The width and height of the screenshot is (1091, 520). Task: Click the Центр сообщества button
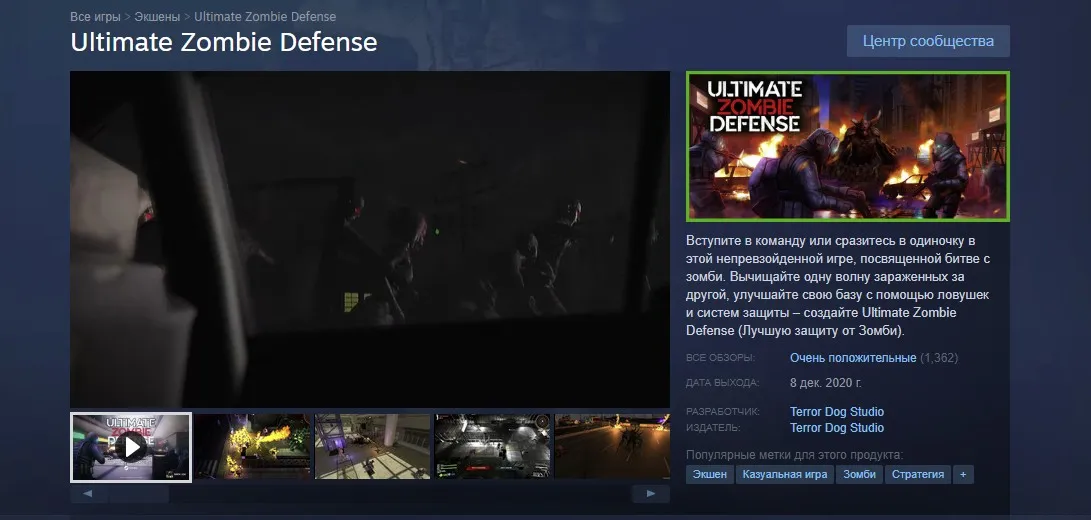coord(928,41)
